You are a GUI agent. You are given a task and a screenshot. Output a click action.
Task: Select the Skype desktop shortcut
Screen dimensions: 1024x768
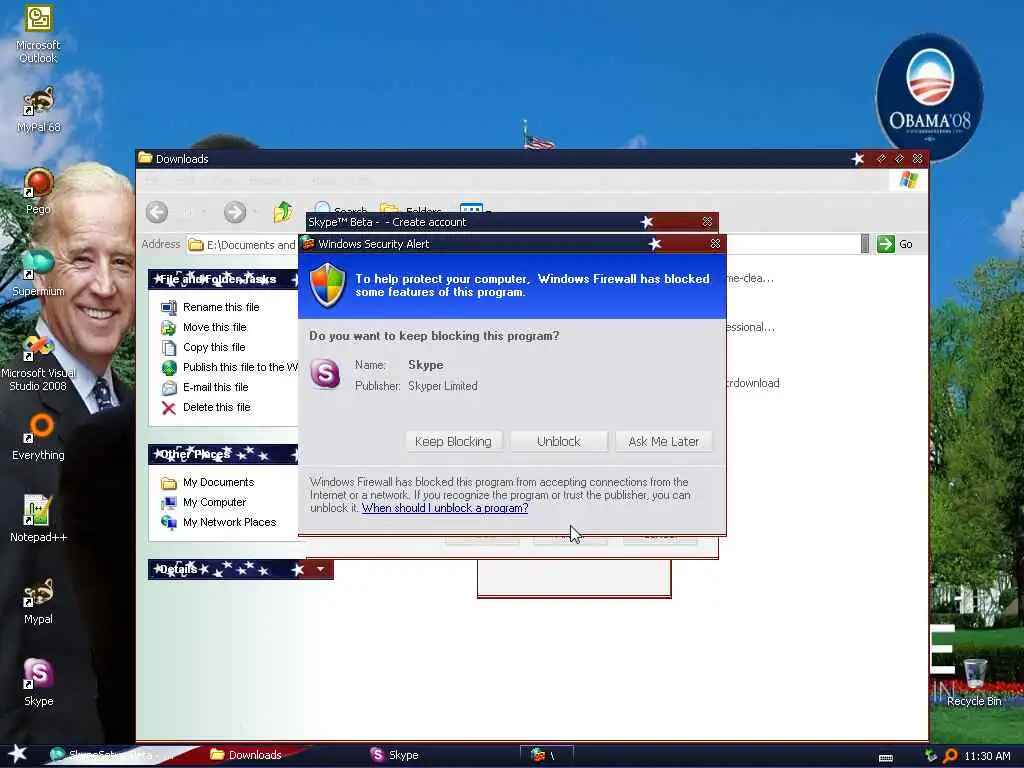(x=38, y=682)
